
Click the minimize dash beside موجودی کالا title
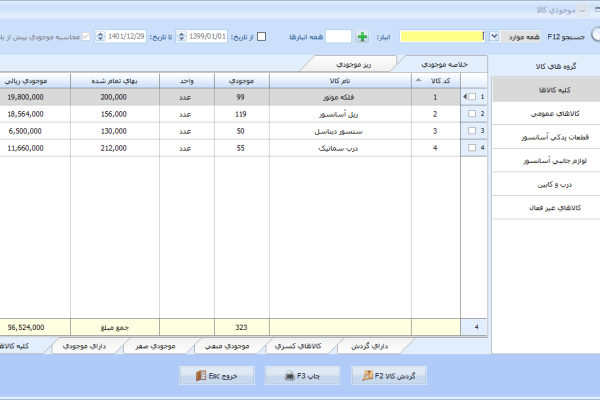(582, 11)
